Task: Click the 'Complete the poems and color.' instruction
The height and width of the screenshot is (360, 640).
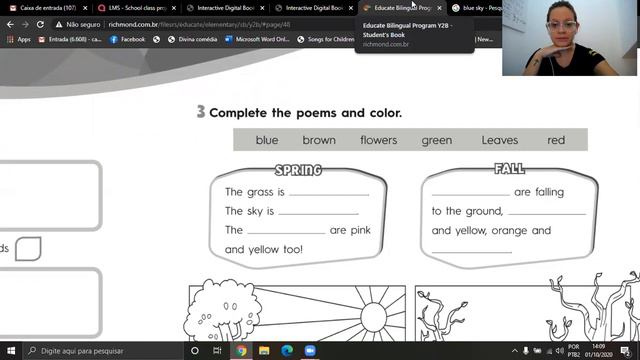Action: pyautogui.click(x=305, y=113)
